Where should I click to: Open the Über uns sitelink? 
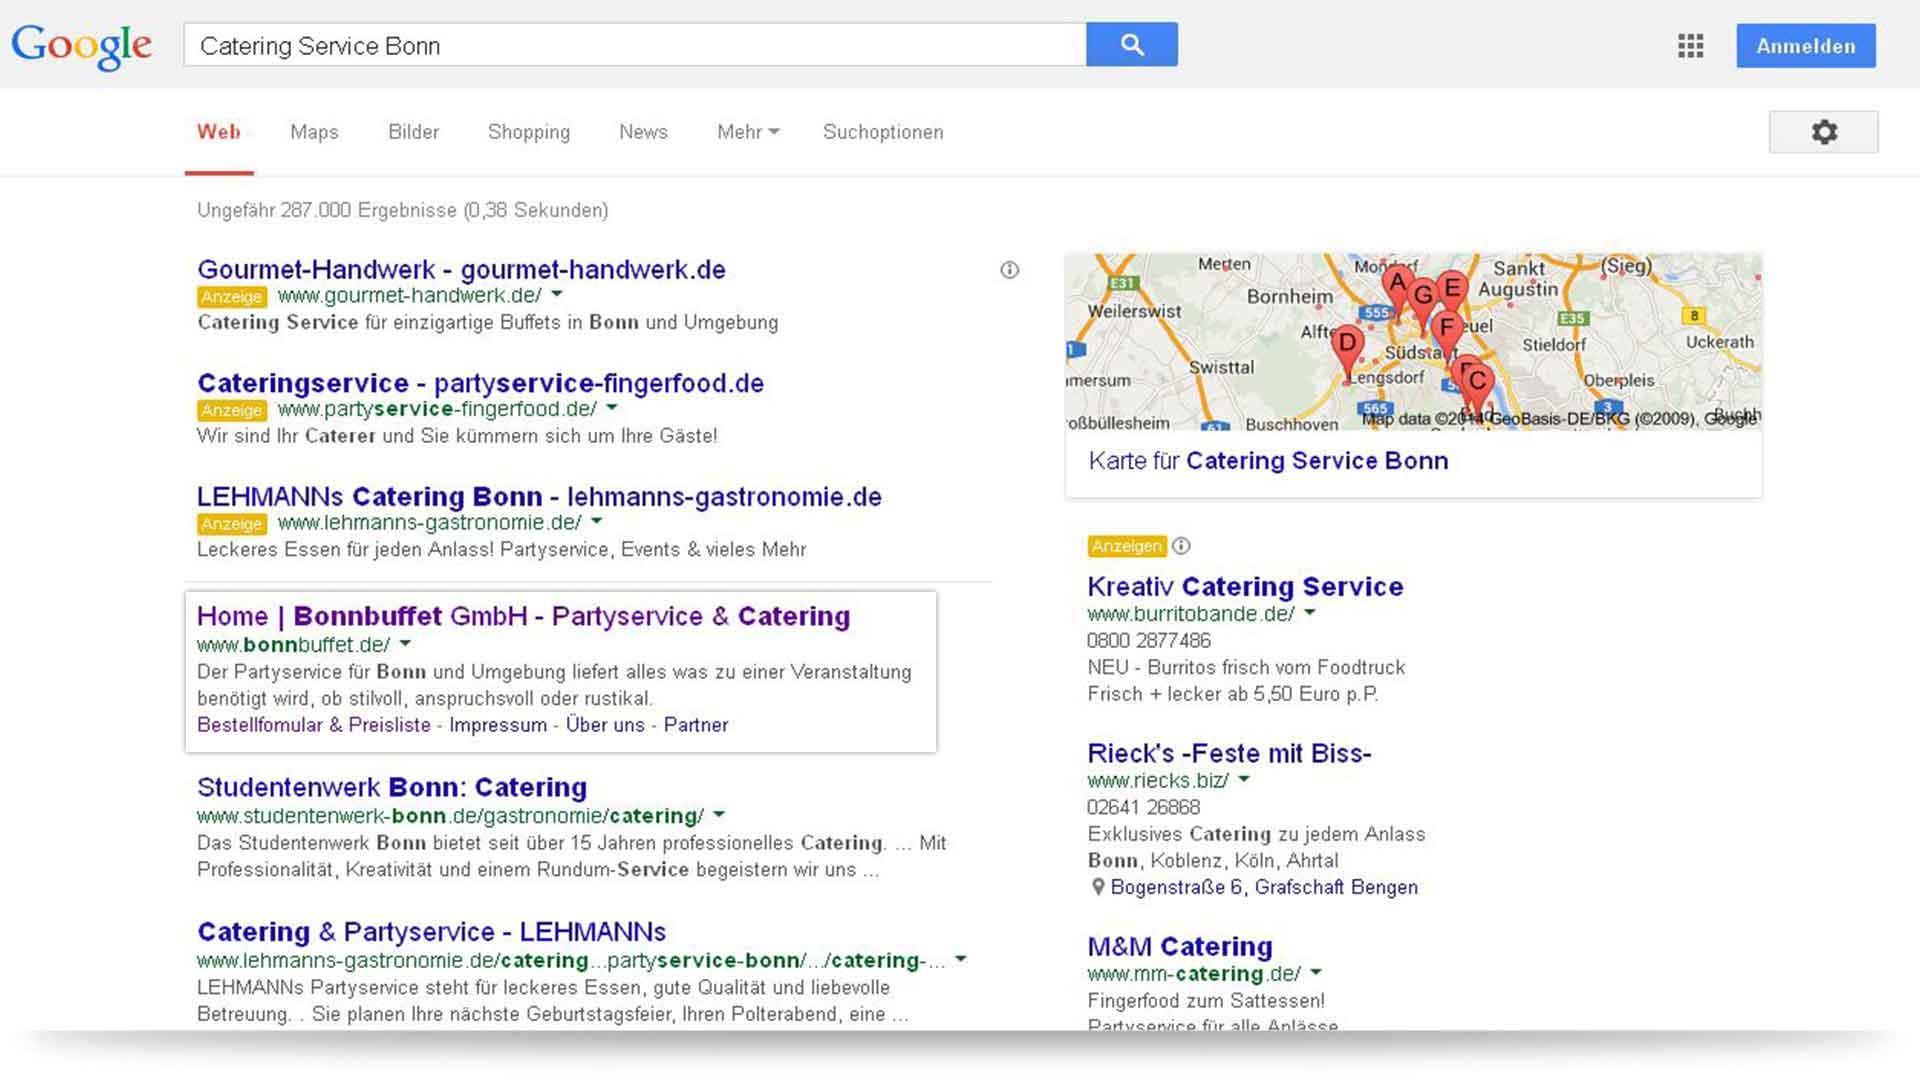(x=605, y=725)
